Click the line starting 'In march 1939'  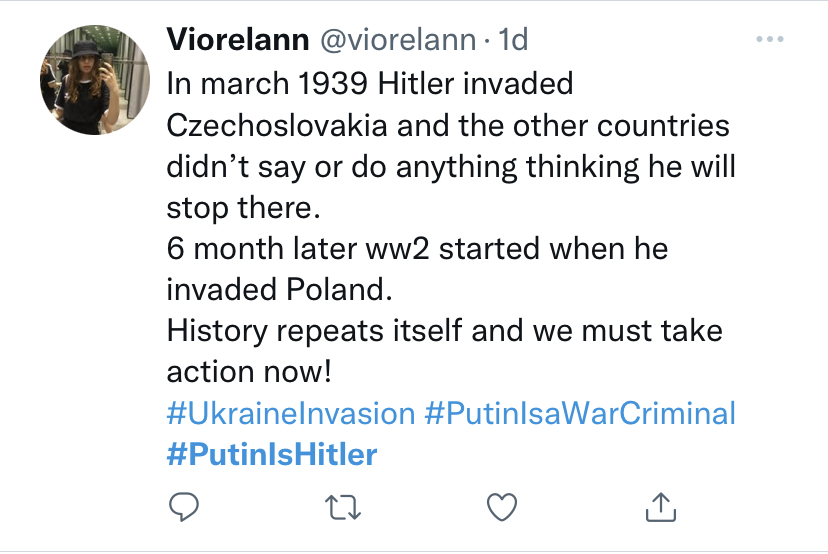[x=370, y=83]
